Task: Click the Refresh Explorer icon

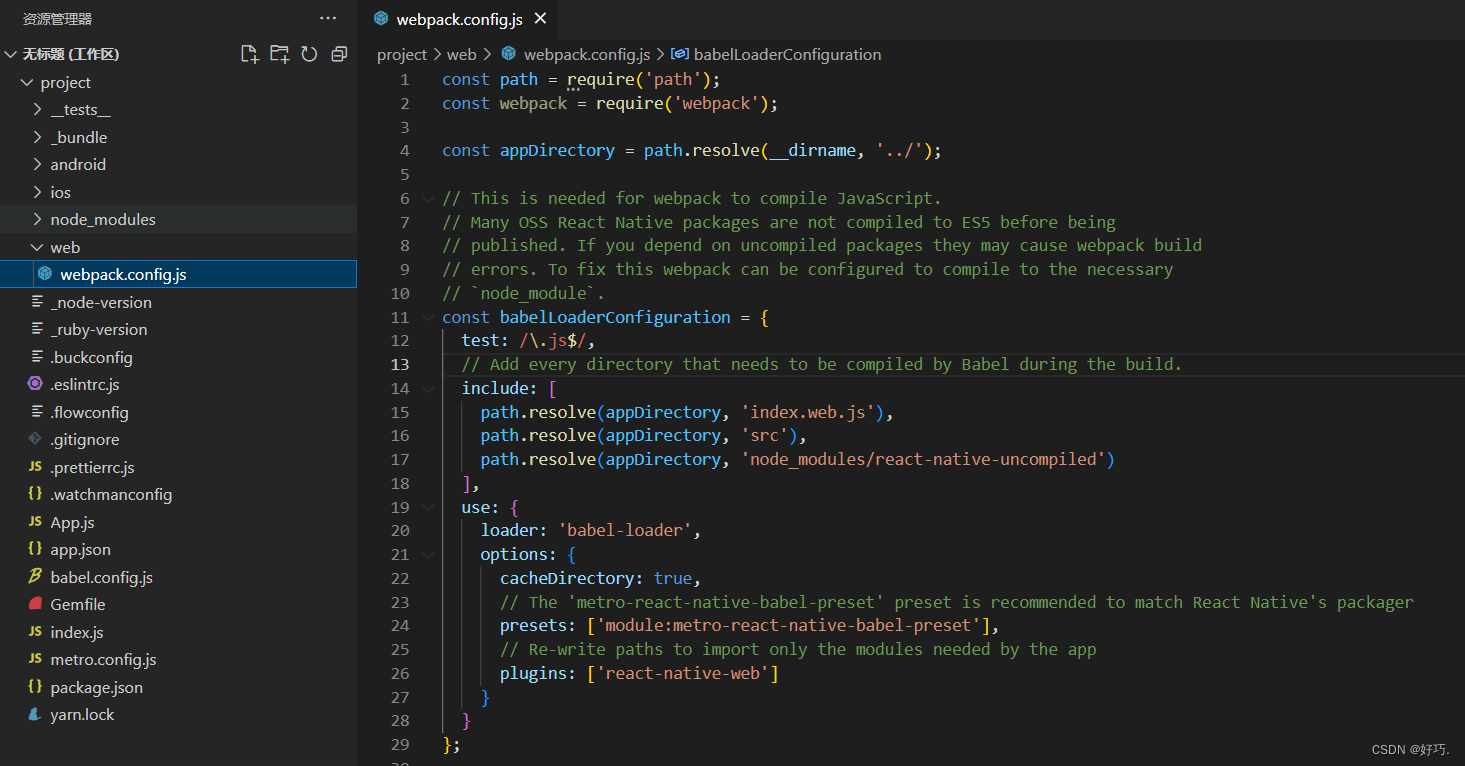Action: pos(310,54)
